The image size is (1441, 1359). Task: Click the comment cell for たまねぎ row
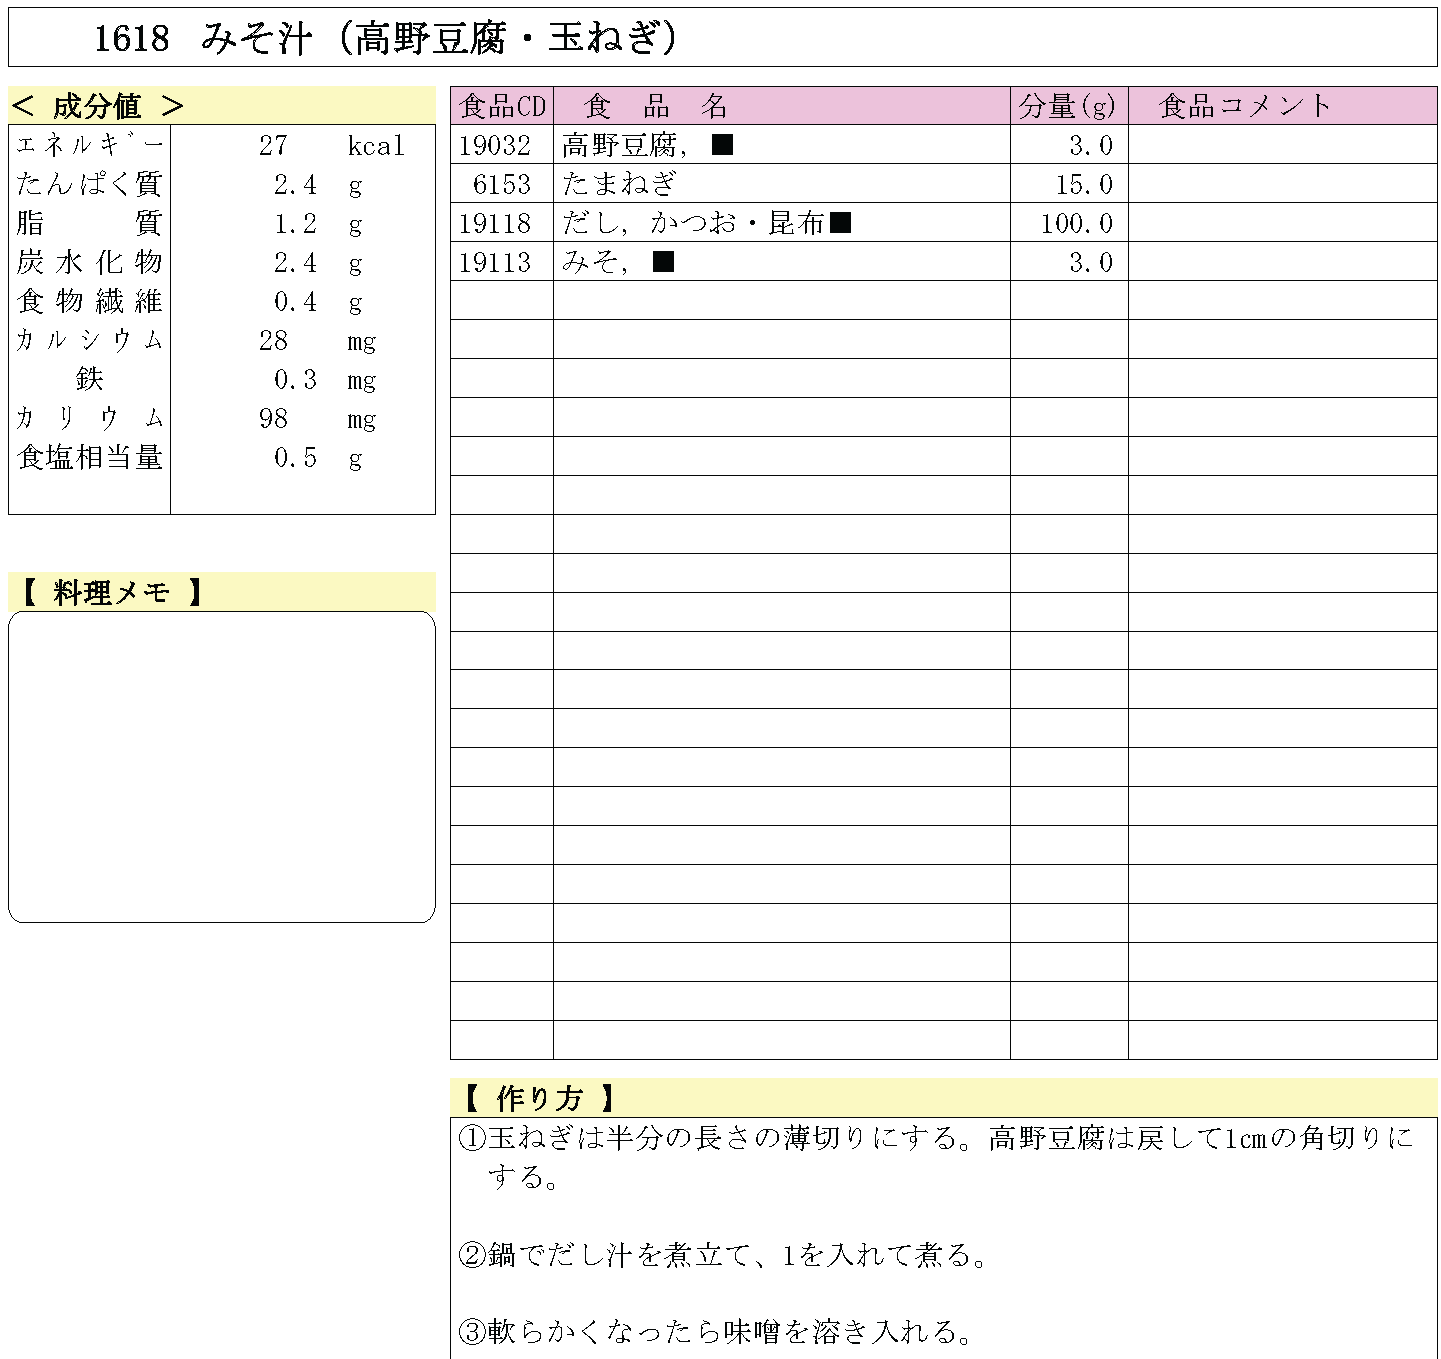coord(1282,185)
